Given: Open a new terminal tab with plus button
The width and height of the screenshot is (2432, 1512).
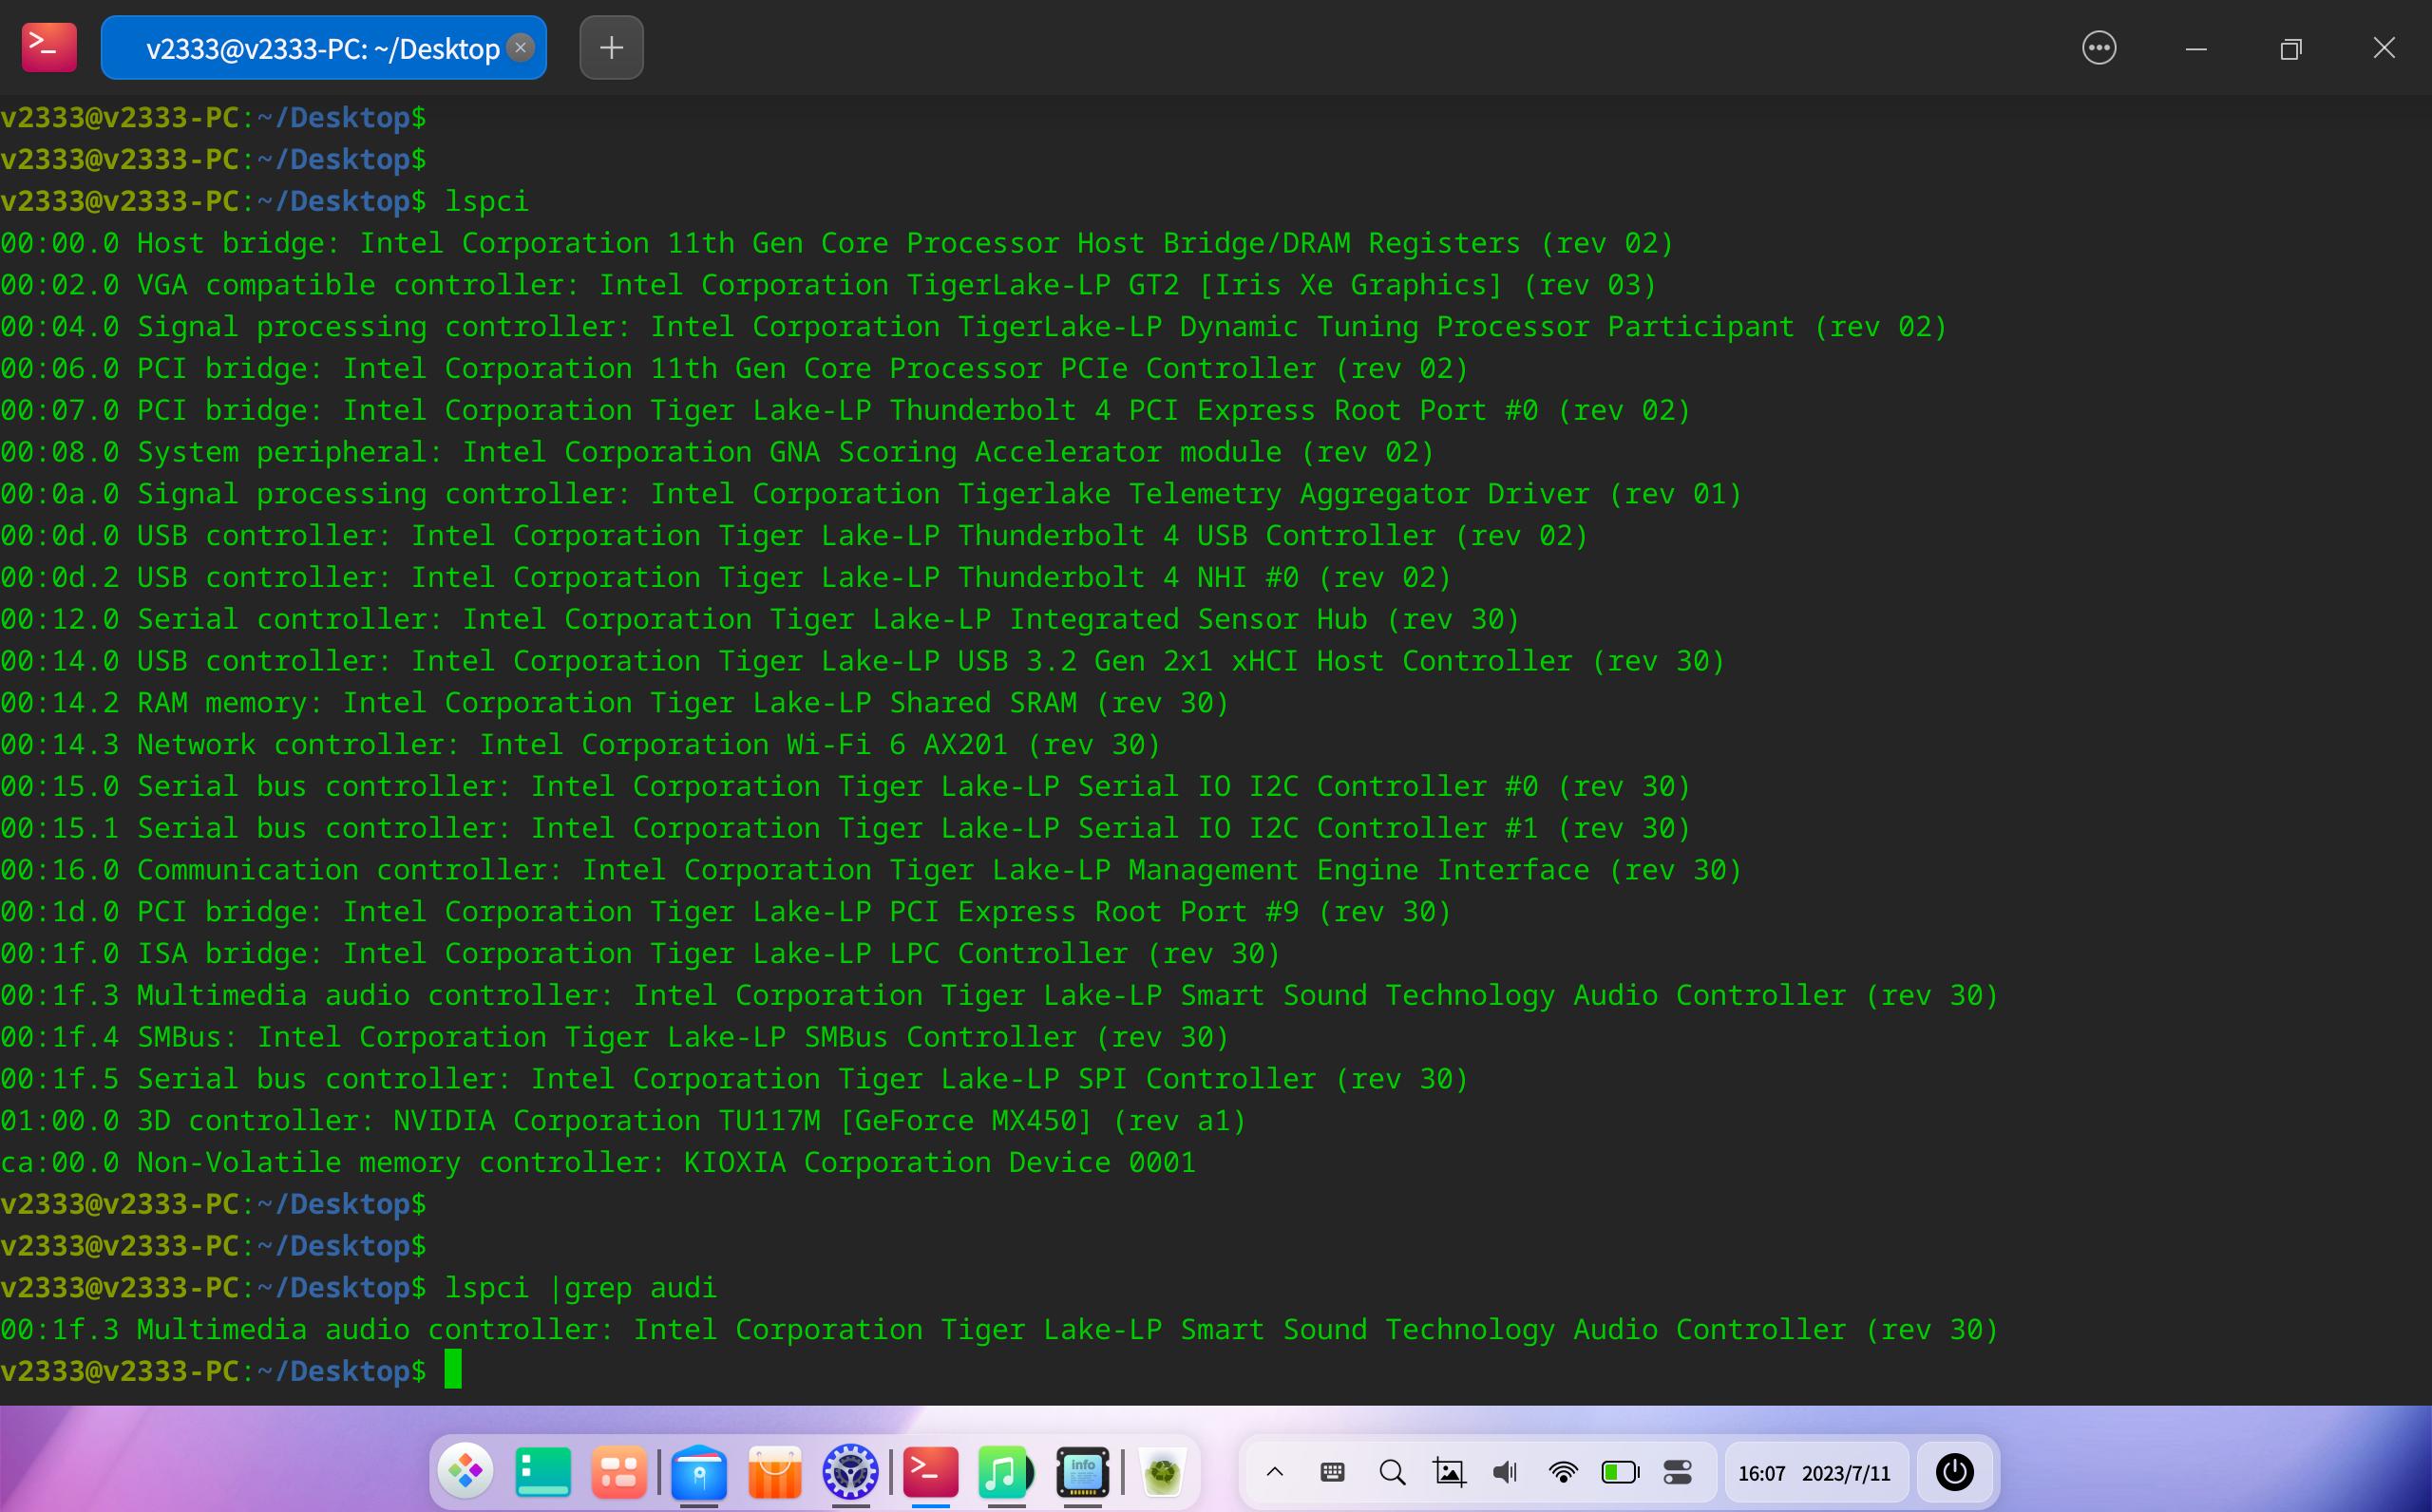Looking at the screenshot, I should click(611, 47).
